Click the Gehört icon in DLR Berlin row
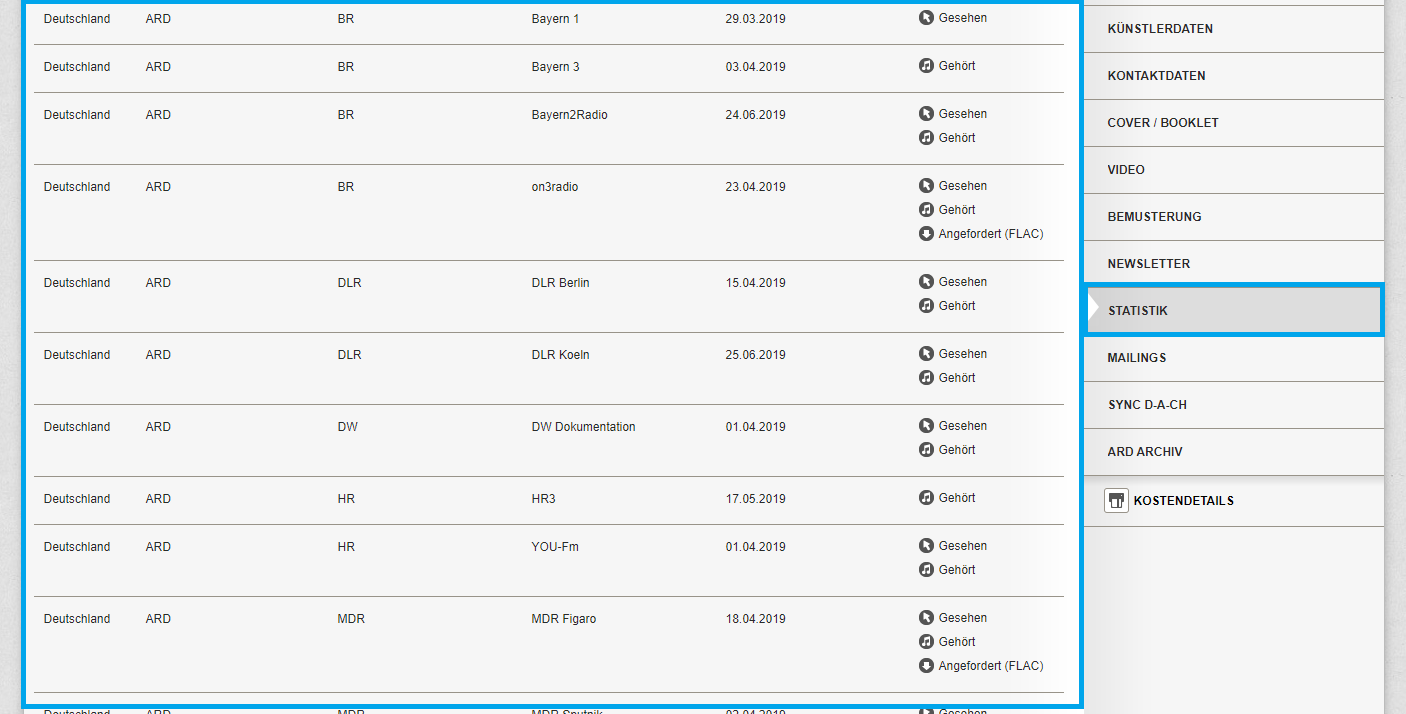The width and height of the screenshot is (1406, 714). coord(926,306)
